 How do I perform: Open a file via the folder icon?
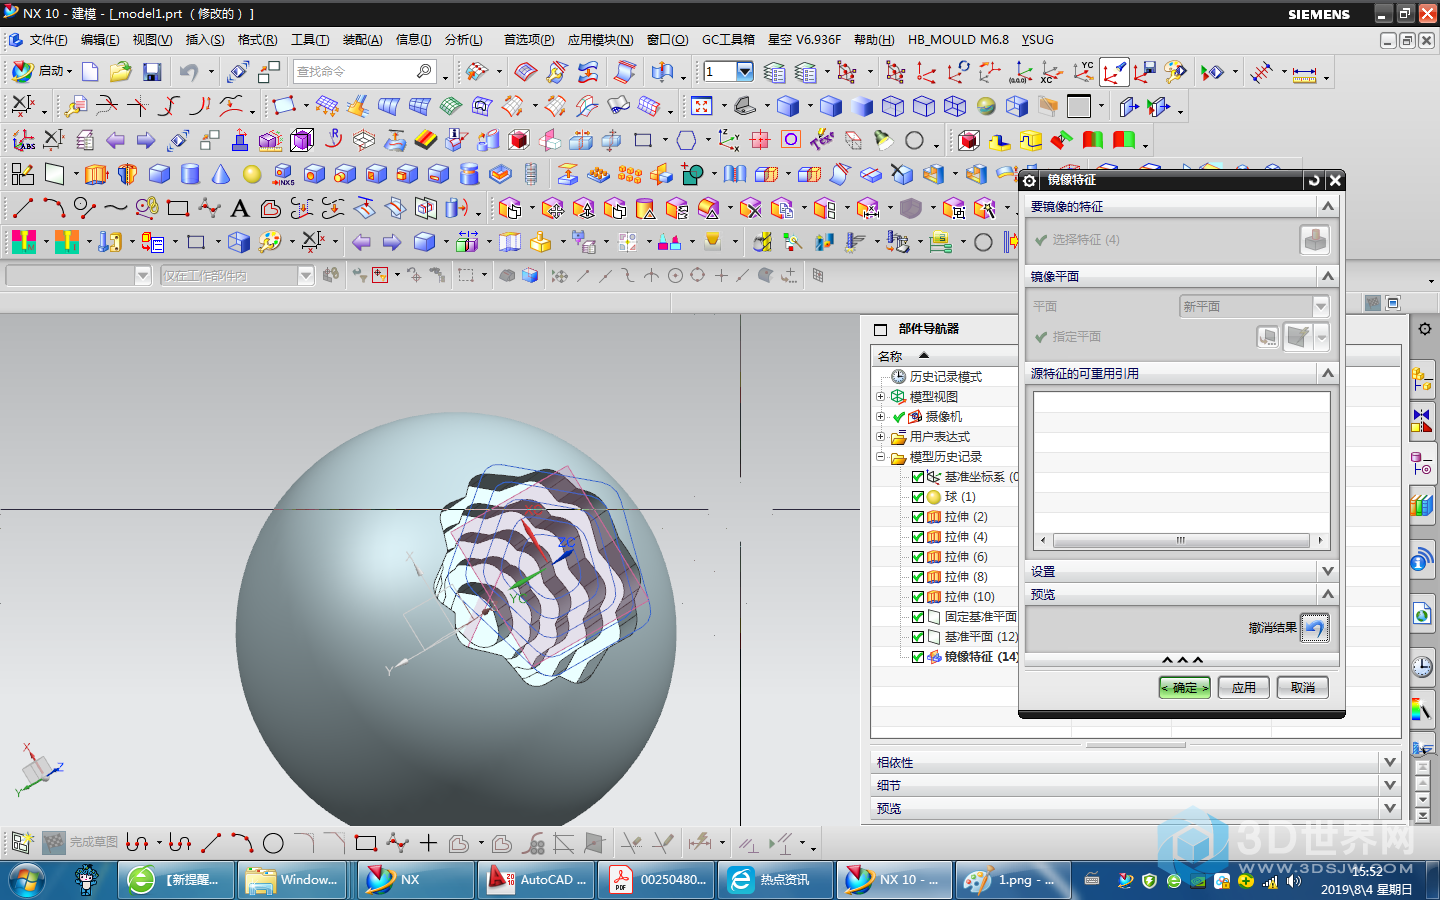(x=121, y=72)
